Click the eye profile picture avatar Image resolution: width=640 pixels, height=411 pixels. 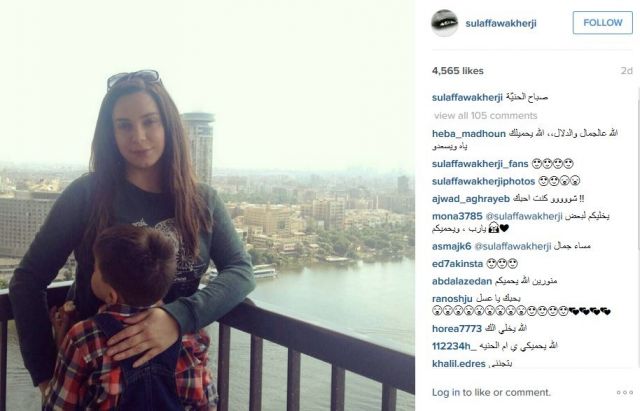444,23
